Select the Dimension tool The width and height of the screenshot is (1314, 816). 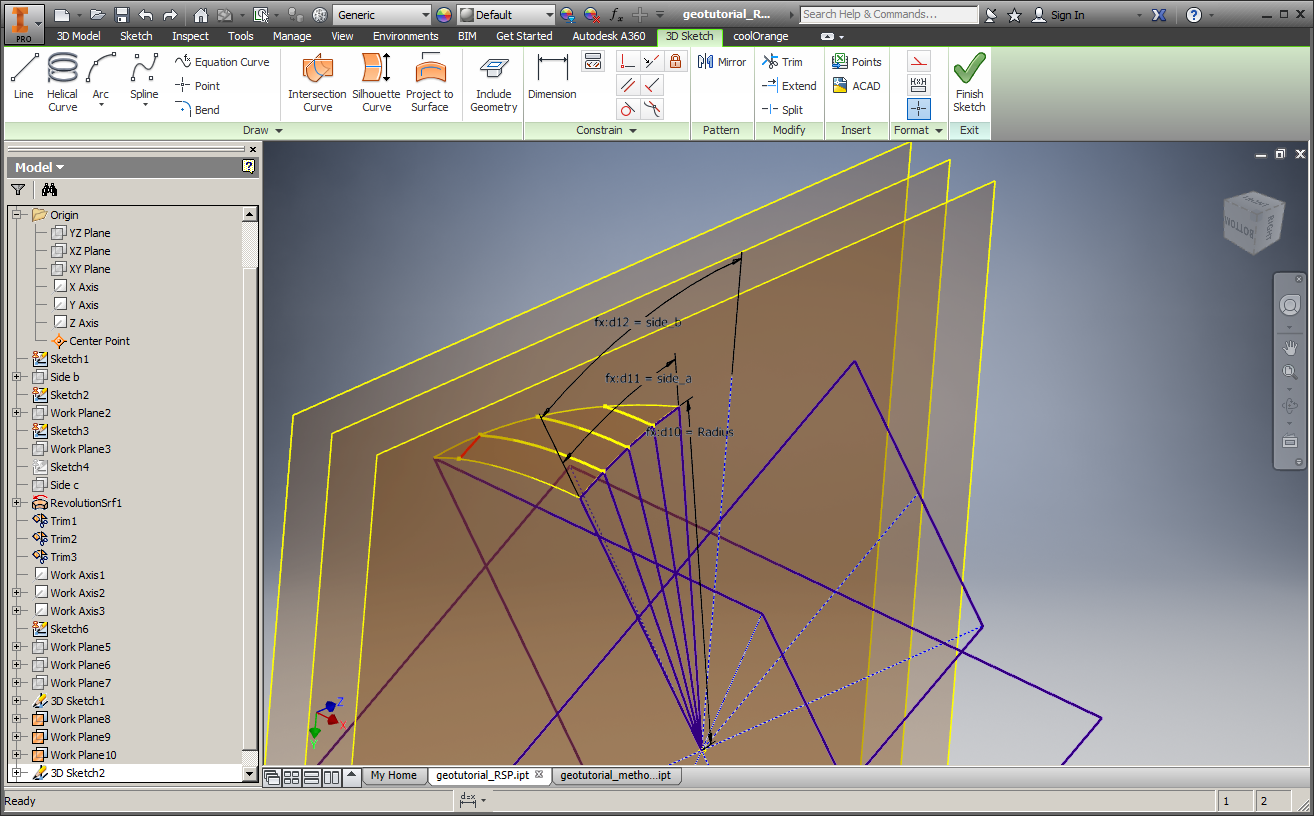pos(552,77)
